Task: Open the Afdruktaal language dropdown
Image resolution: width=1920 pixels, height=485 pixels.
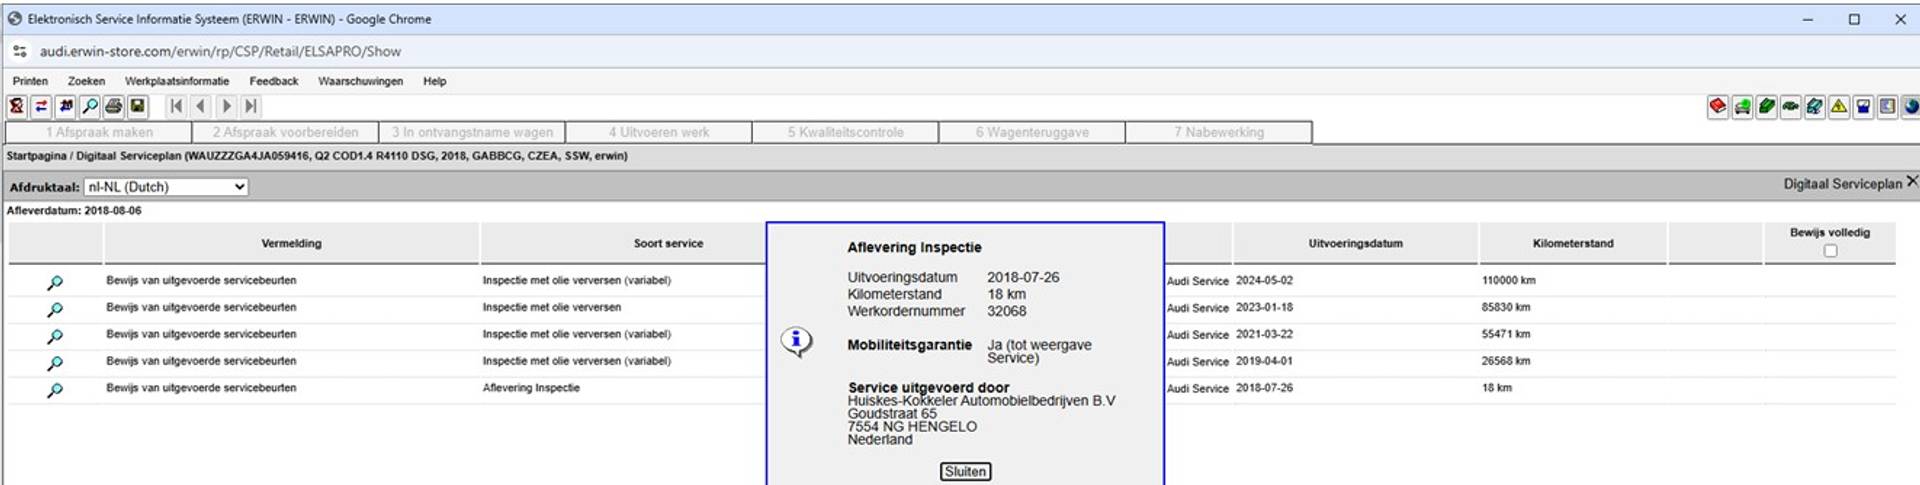Action: pyautogui.click(x=166, y=187)
